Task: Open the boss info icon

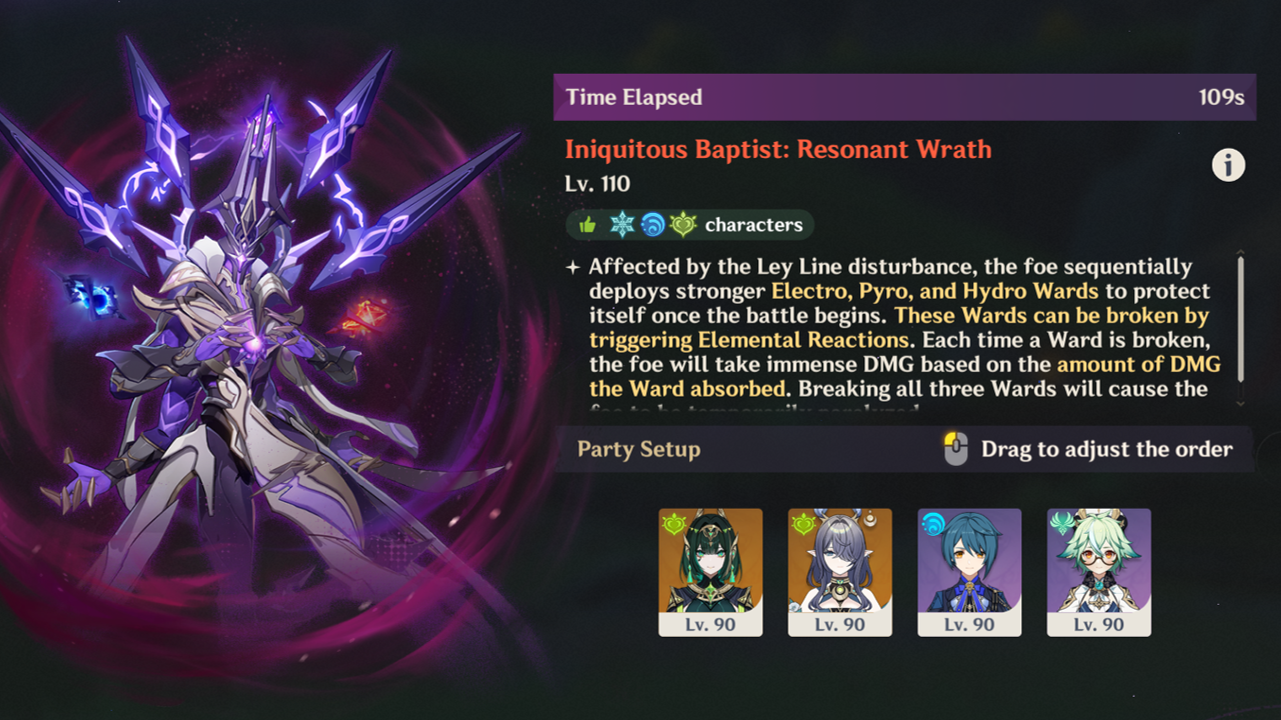Action: pos(1228,165)
